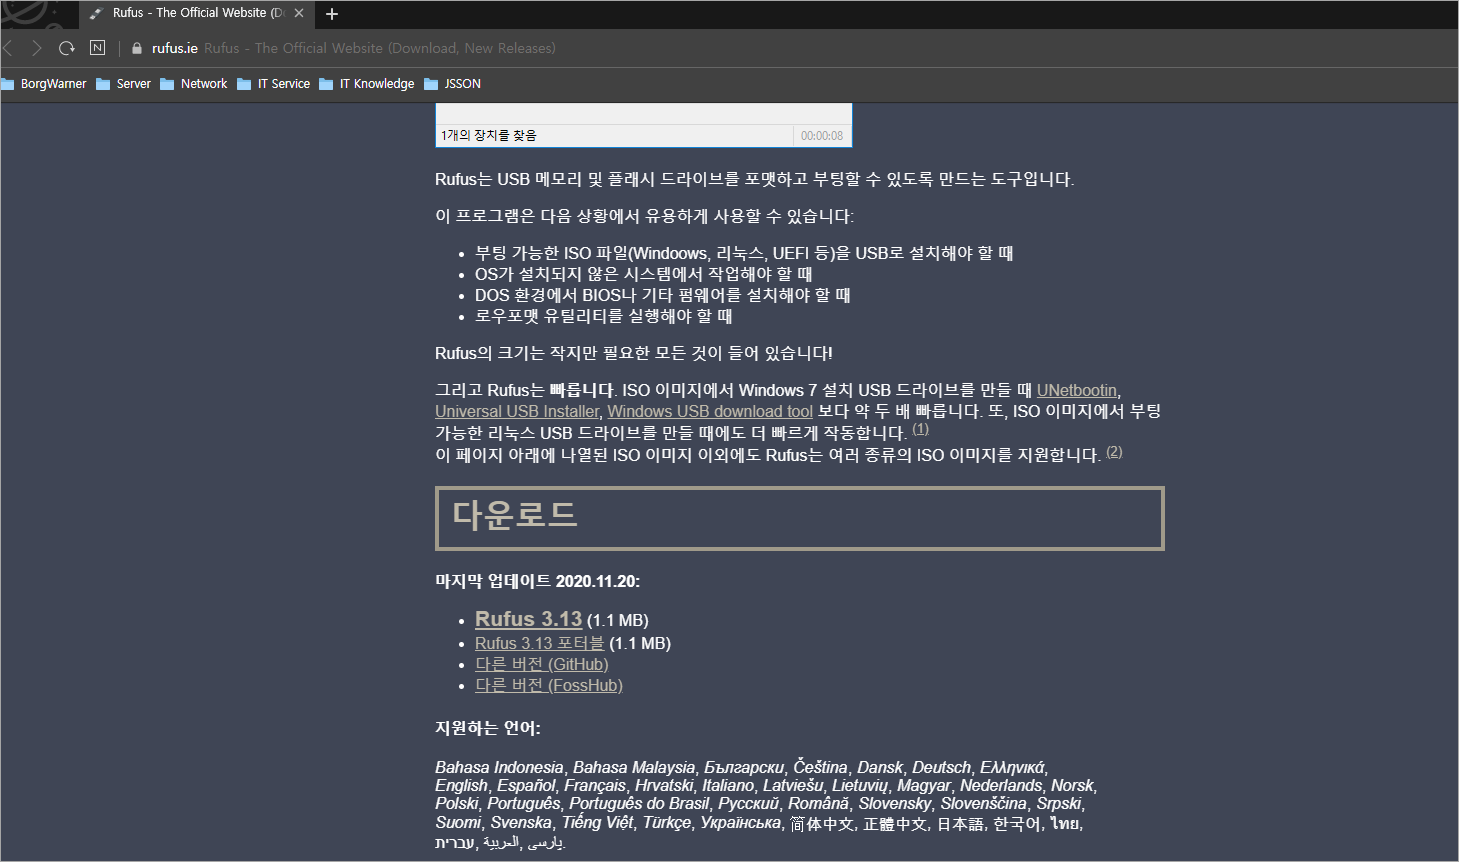Open the BorgWarner bookmarks folder
This screenshot has height=862, width=1459.
(44, 84)
